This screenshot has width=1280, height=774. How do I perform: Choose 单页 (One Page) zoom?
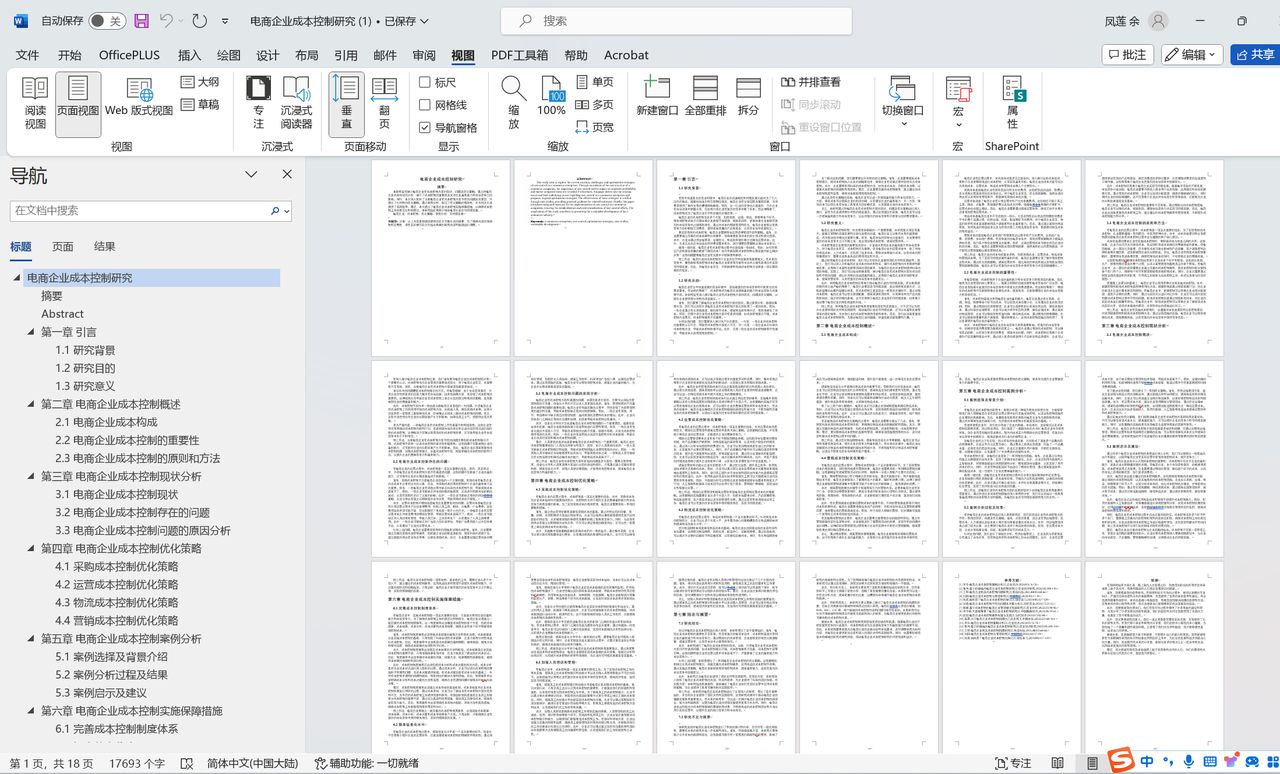[595, 82]
